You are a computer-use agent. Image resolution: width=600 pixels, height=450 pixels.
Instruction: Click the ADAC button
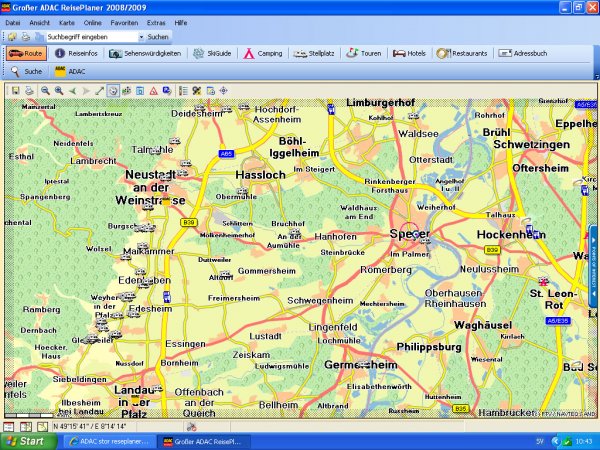click(71, 72)
